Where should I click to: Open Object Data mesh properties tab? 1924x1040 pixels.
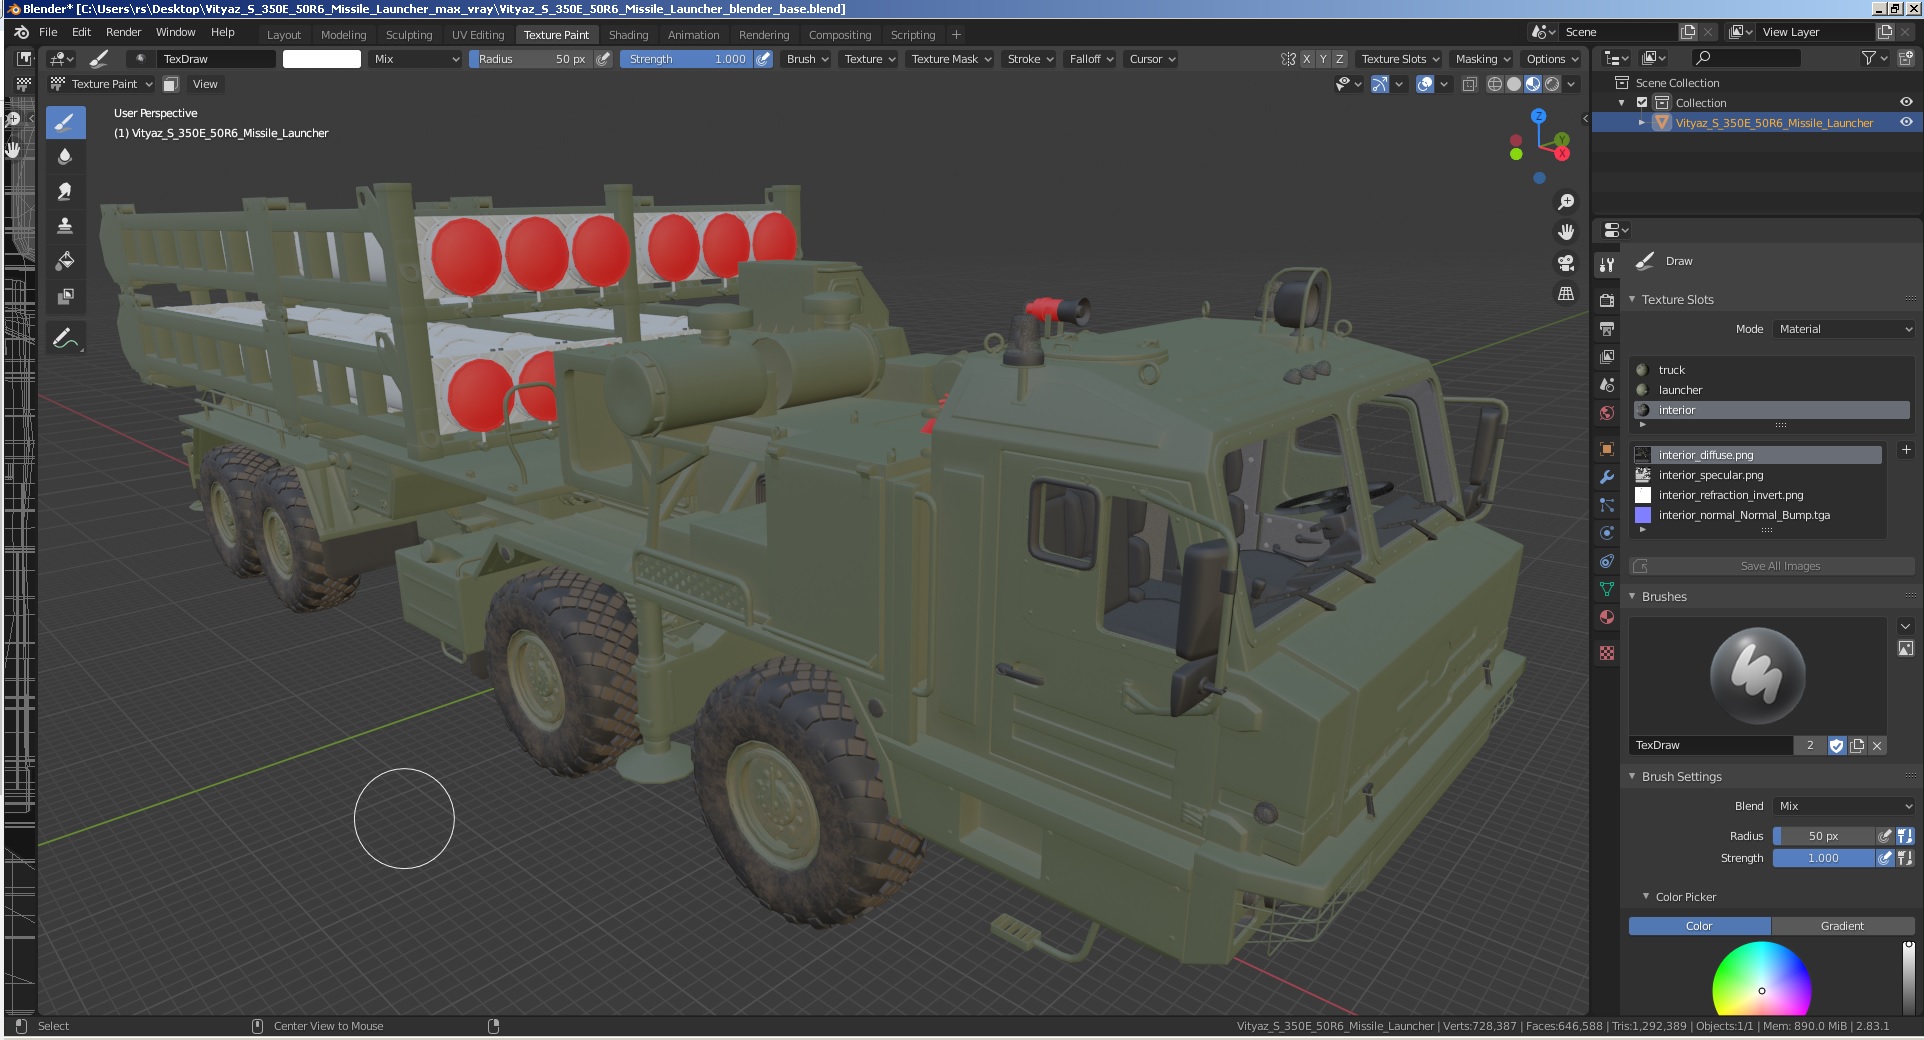coord(1606,589)
